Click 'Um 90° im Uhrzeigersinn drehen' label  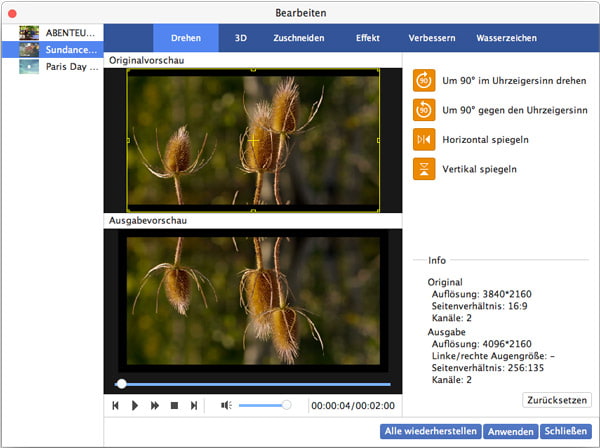tap(514, 81)
